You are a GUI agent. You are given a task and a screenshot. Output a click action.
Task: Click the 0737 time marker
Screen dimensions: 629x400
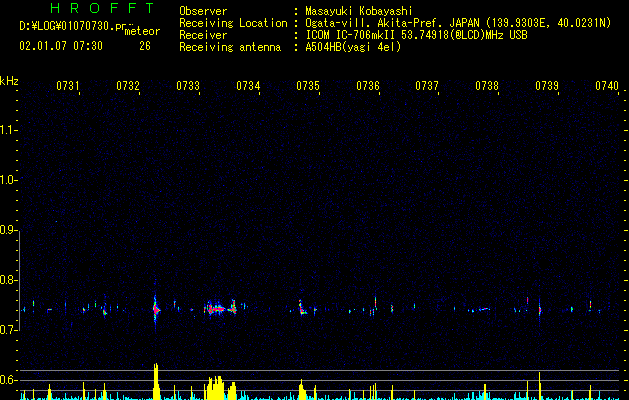[427, 86]
